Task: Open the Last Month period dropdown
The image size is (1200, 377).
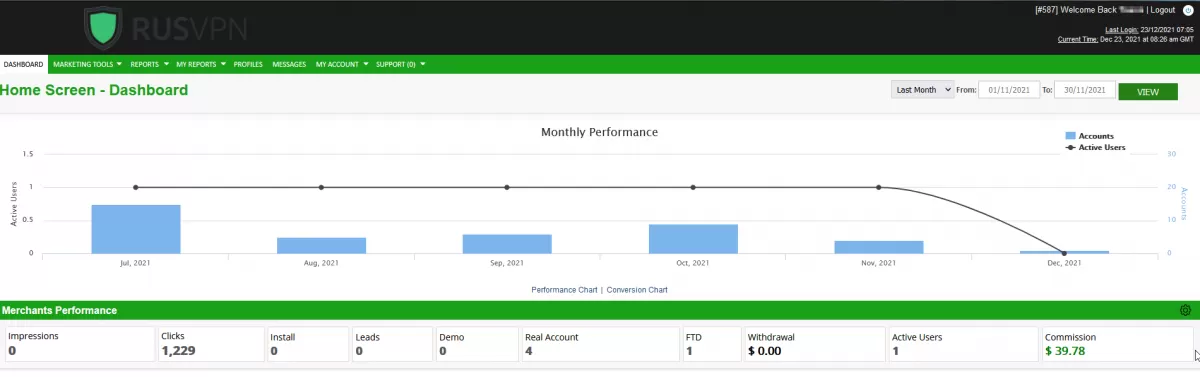Action: coord(922,90)
